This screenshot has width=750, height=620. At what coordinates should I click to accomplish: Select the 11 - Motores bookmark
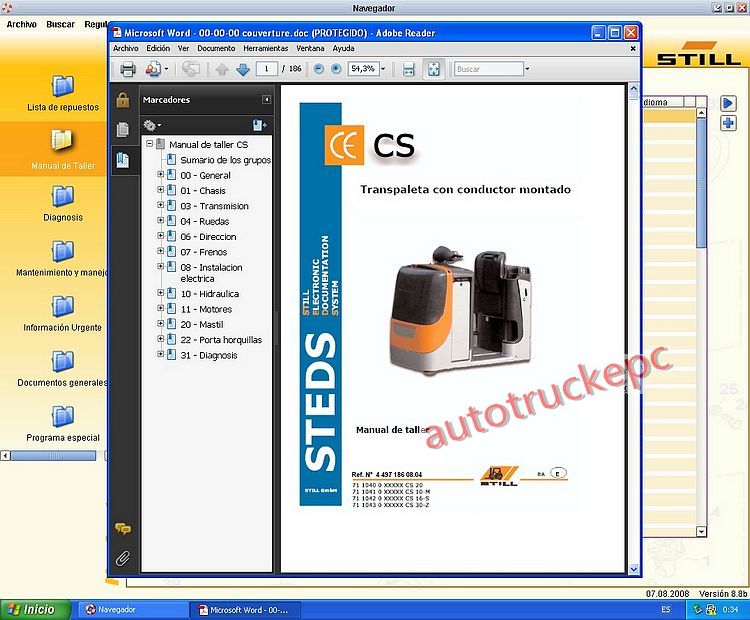(x=206, y=309)
